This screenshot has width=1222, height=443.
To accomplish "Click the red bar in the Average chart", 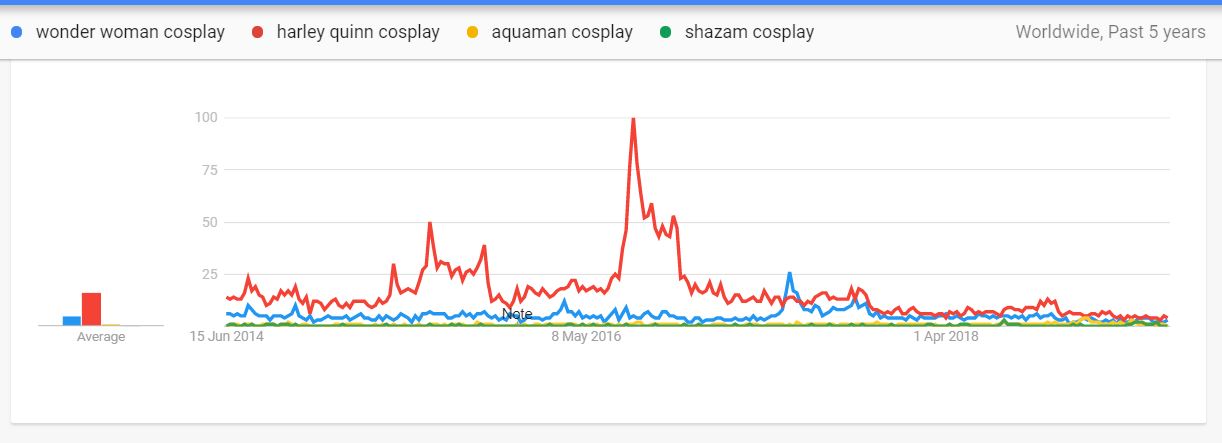I will coord(91,308).
